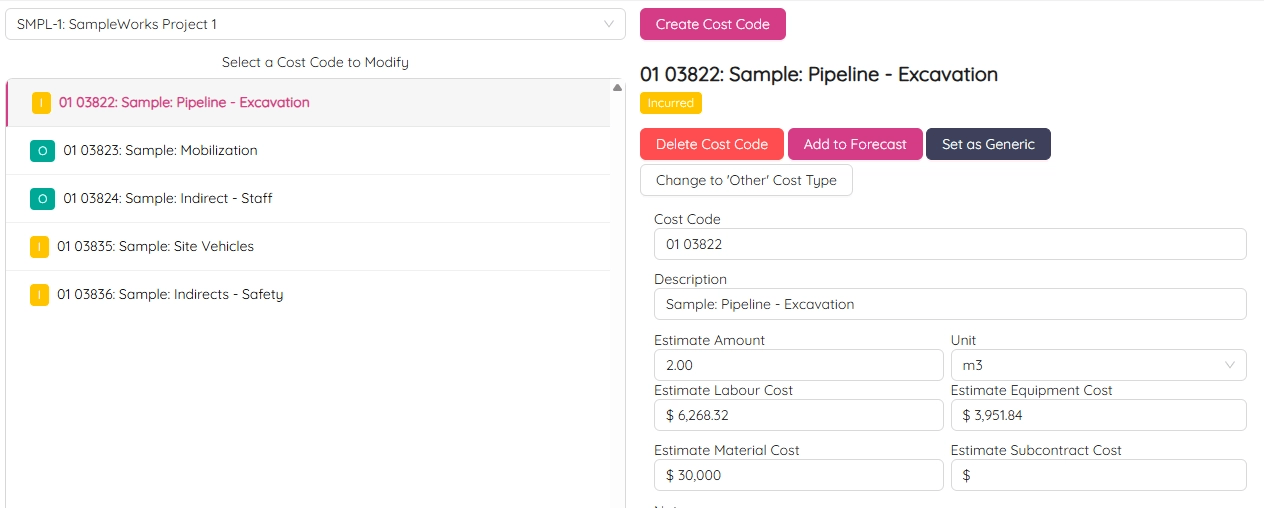Click the Estimate Equipment Cost field
This screenshot has height=508, width=1264.
1098,415
